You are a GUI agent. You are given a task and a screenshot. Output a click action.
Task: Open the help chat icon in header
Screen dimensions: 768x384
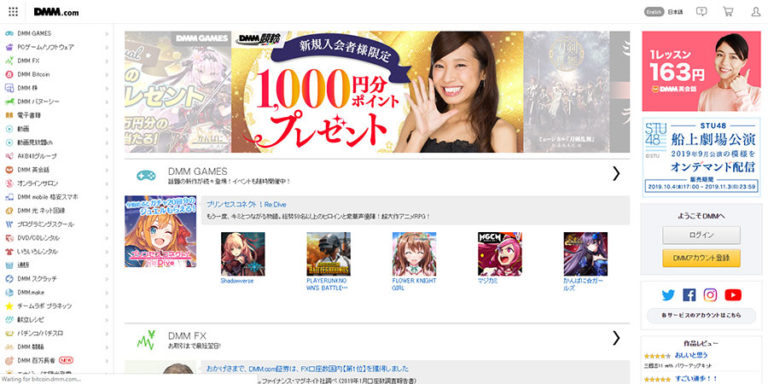pyautogui.click(x=701, y=12)
